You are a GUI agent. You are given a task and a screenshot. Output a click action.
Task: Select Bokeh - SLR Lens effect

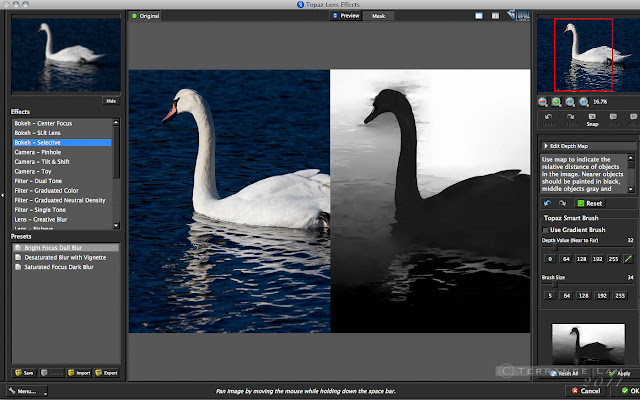(x=62, y=133)
